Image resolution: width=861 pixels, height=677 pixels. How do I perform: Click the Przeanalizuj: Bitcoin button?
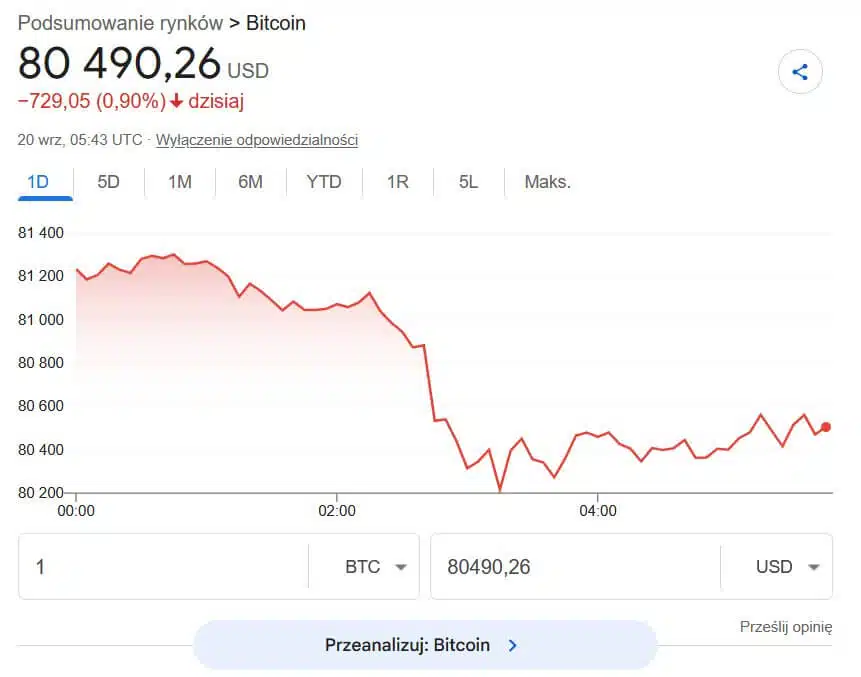click(x=424, y=645)
